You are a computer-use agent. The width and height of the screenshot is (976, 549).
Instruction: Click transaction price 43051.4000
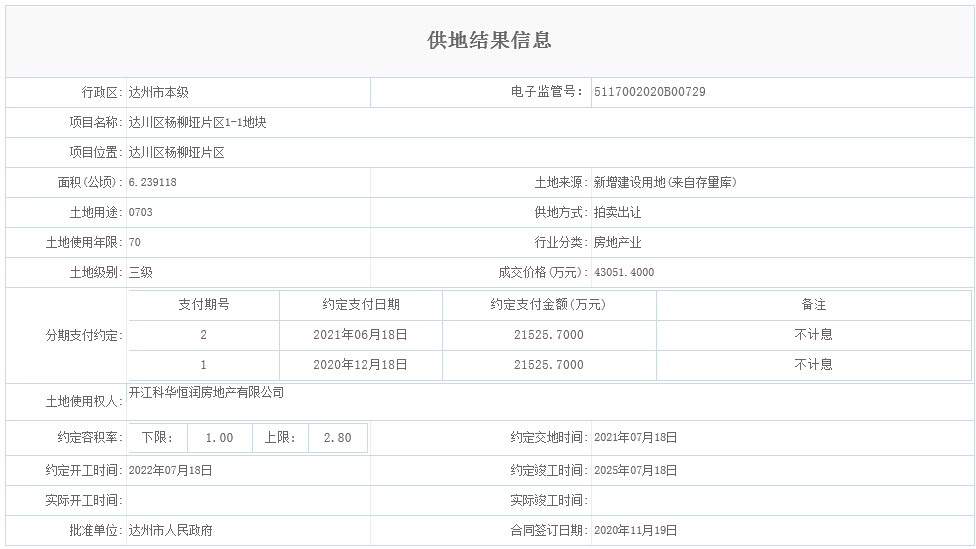[624, 272]
